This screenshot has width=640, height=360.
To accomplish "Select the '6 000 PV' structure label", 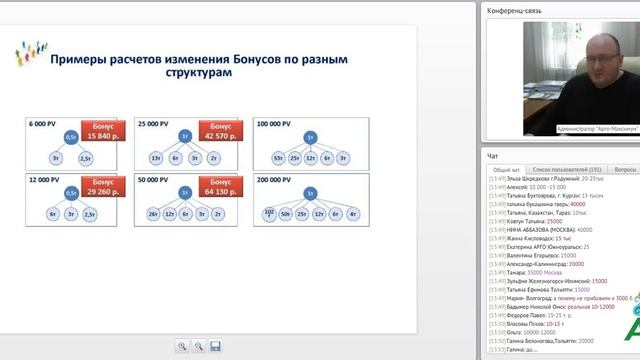I will pos(42,124).
